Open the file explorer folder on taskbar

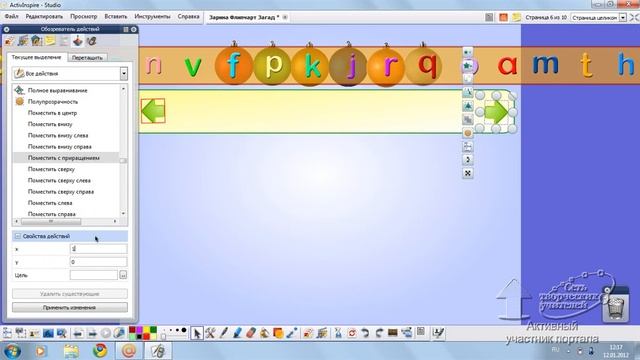(x=71, y=351)
